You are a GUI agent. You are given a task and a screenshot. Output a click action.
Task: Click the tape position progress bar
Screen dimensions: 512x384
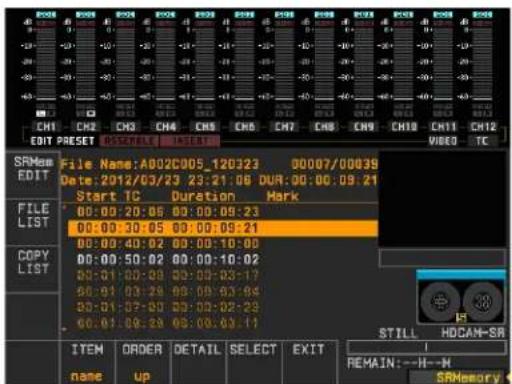point(426,347)
